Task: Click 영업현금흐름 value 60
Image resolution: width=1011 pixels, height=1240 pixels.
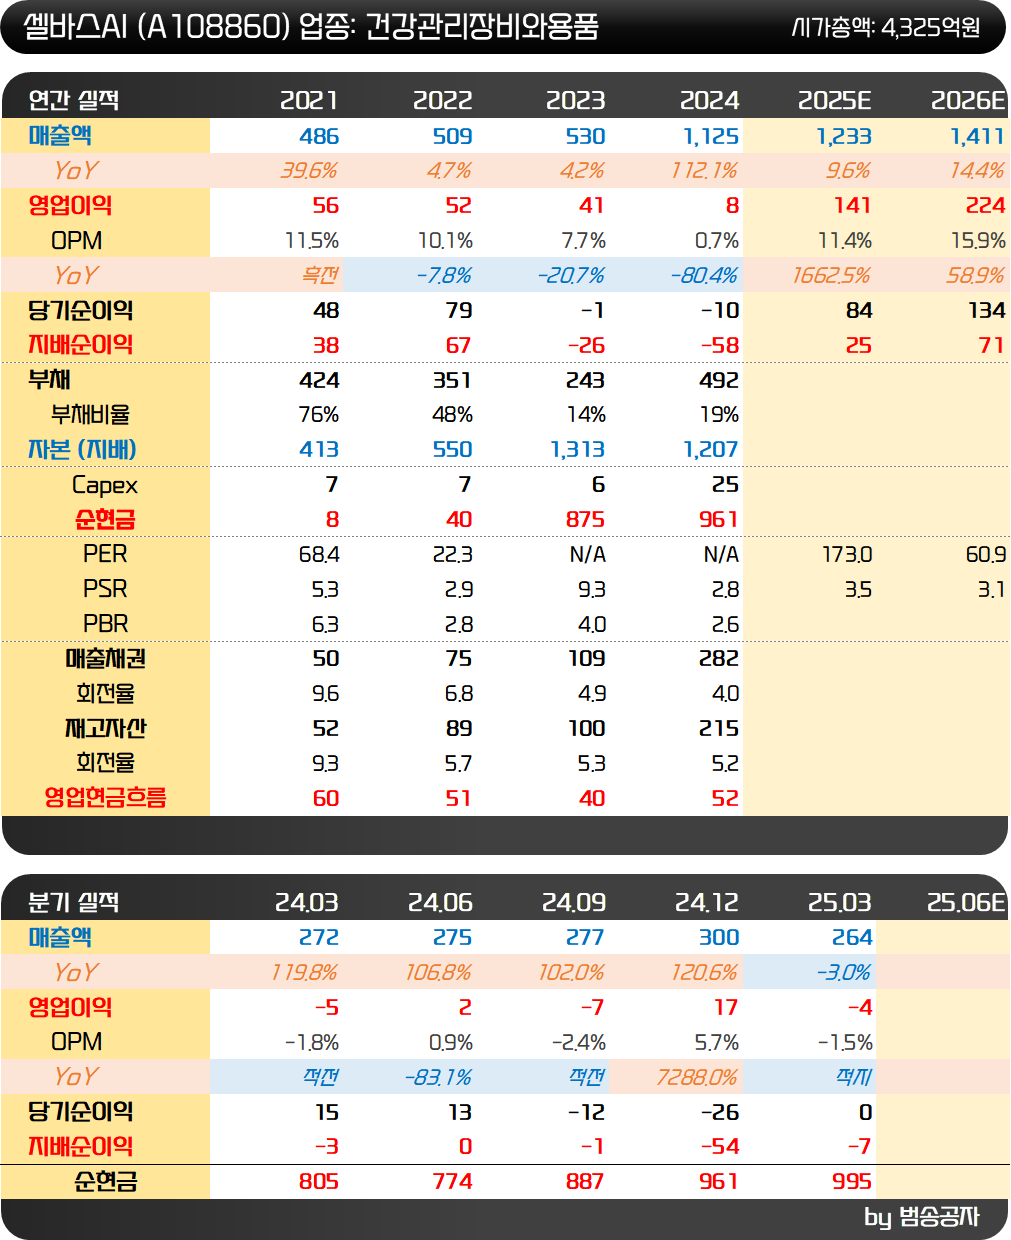Action: tap(326, 798)
